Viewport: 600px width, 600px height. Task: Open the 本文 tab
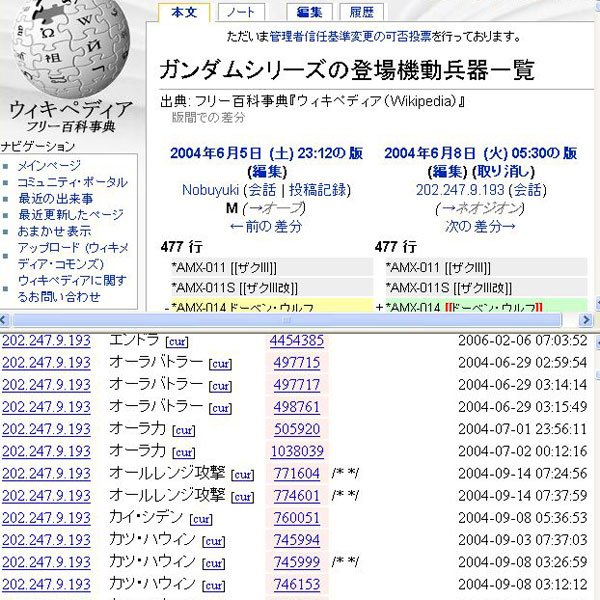pos(184,12)
